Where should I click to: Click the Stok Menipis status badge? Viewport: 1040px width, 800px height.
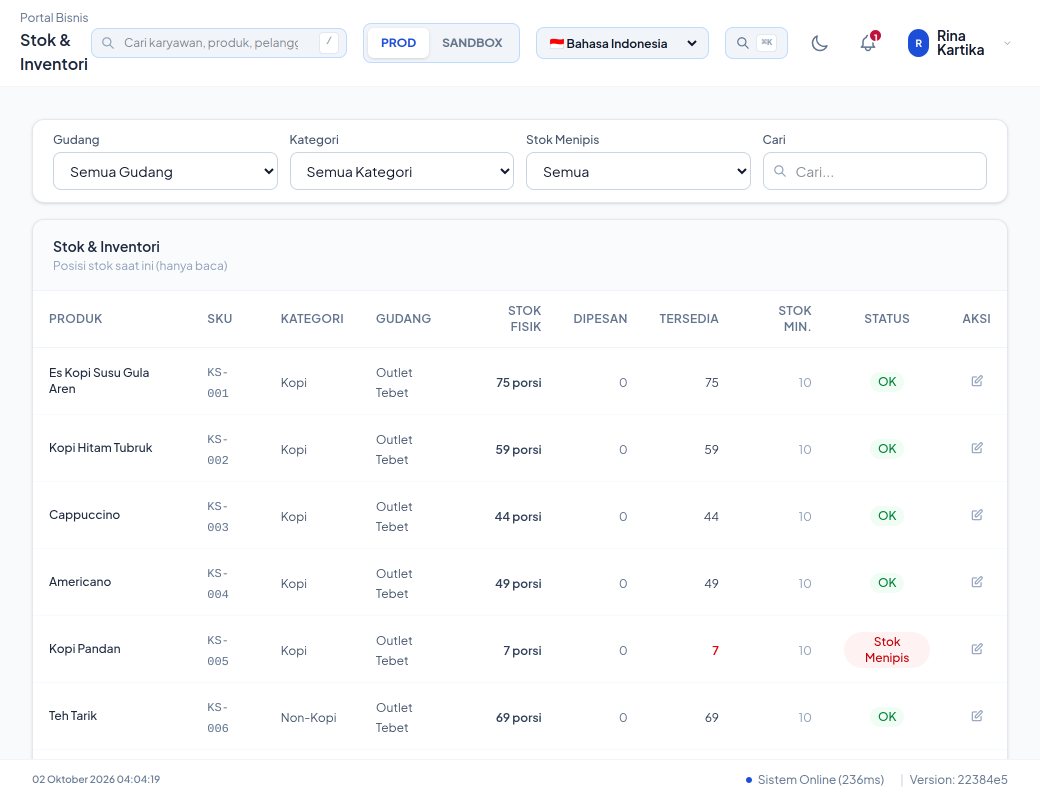coord(886,649)
